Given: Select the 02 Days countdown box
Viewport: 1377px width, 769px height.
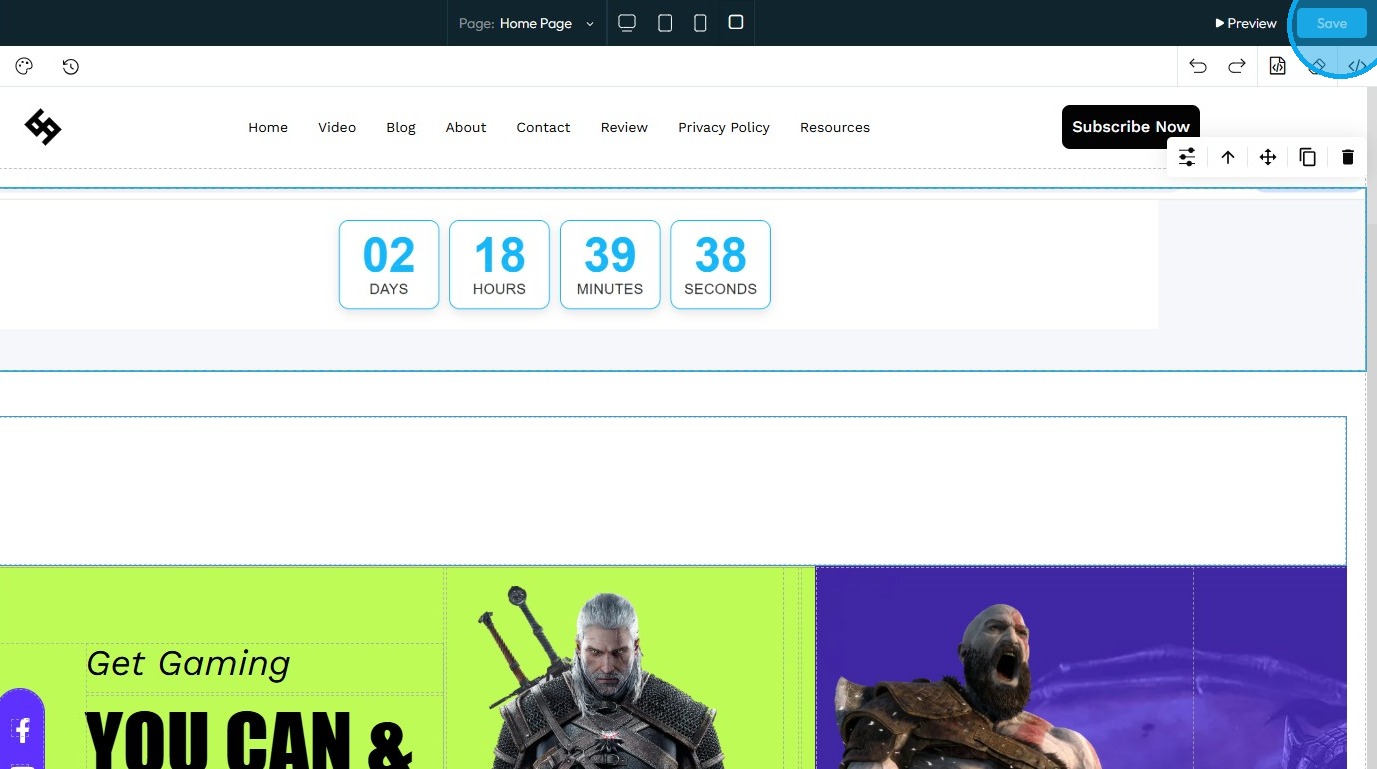Looking at the screenshot, I should (389, 265).
